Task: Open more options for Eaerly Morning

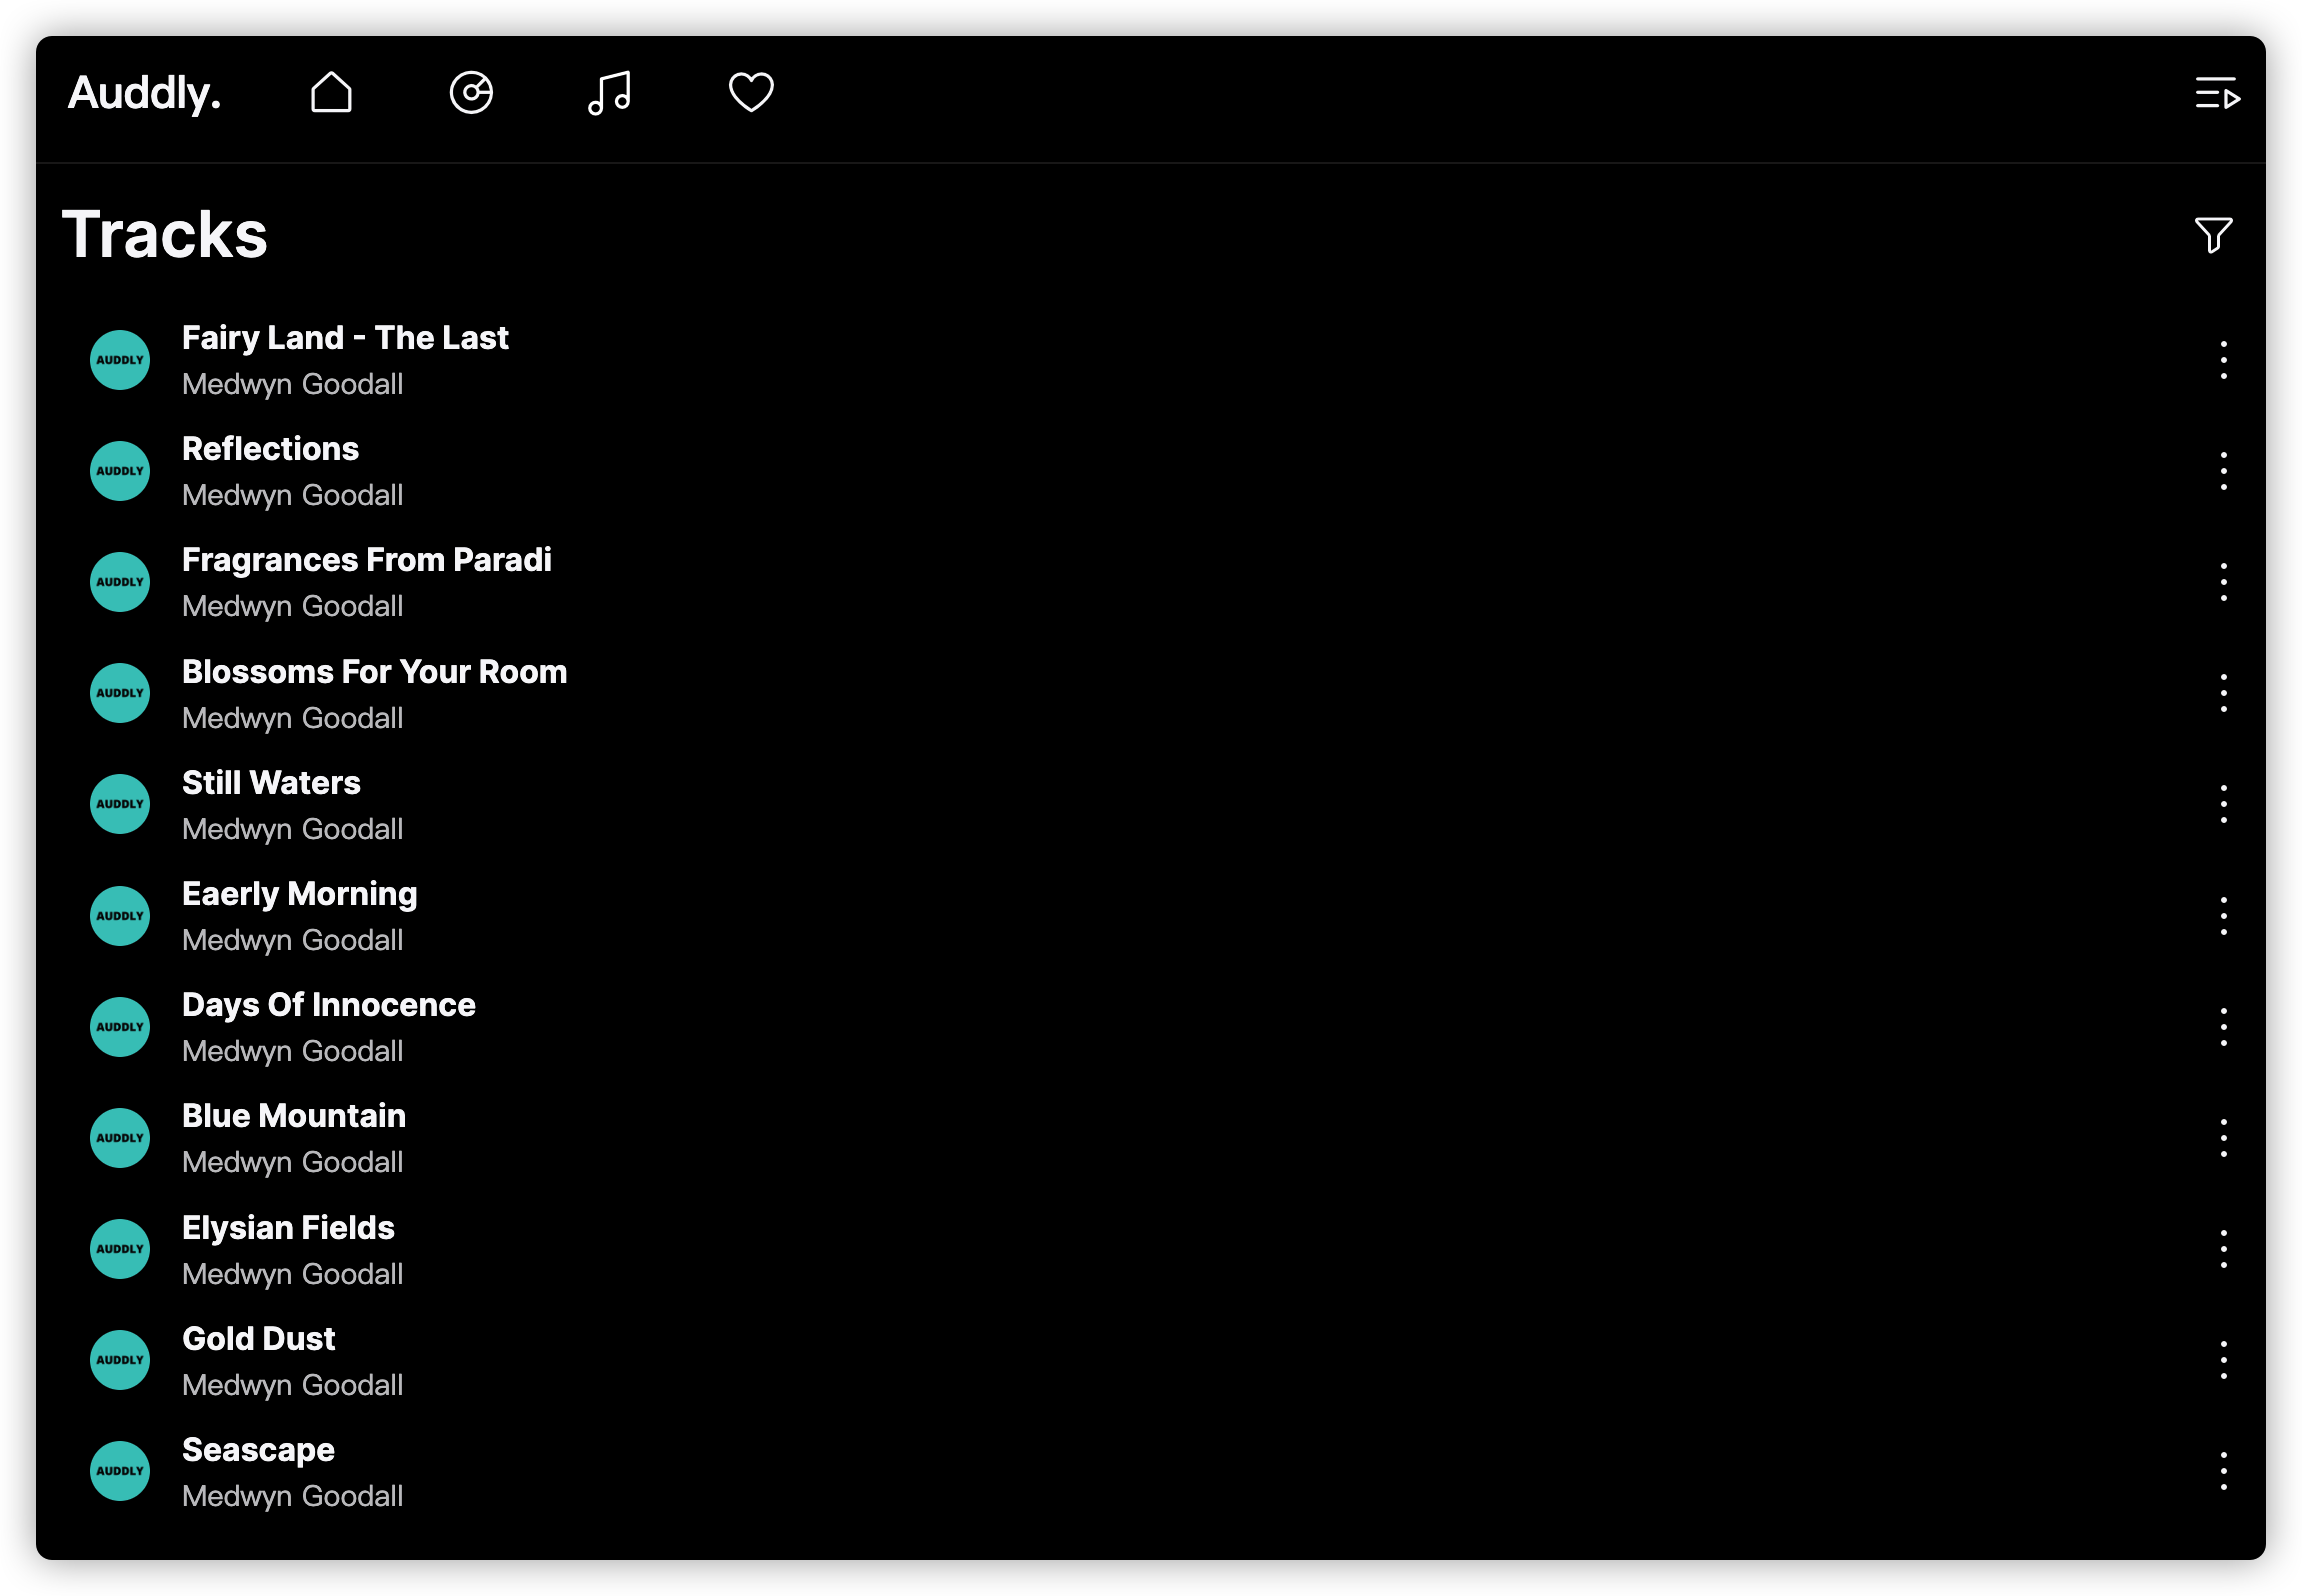Action: (x=2223, y=916)
